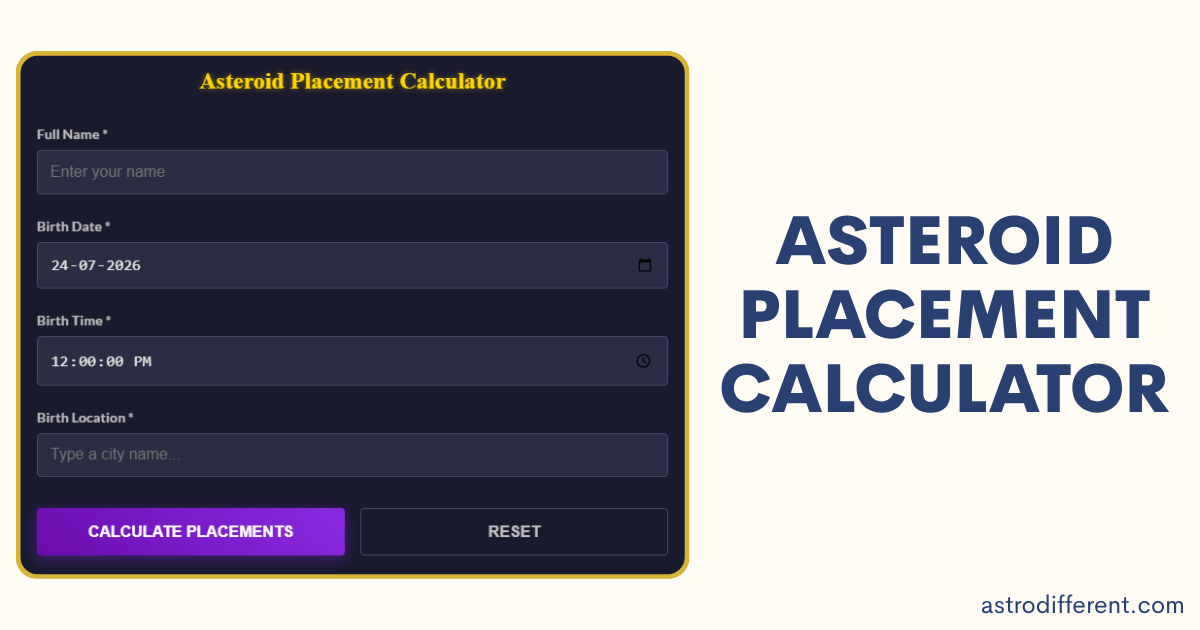Select the year 2026 in Birth Date
The width and height of the screenshot is (1200, 630).
coord(123,266)
